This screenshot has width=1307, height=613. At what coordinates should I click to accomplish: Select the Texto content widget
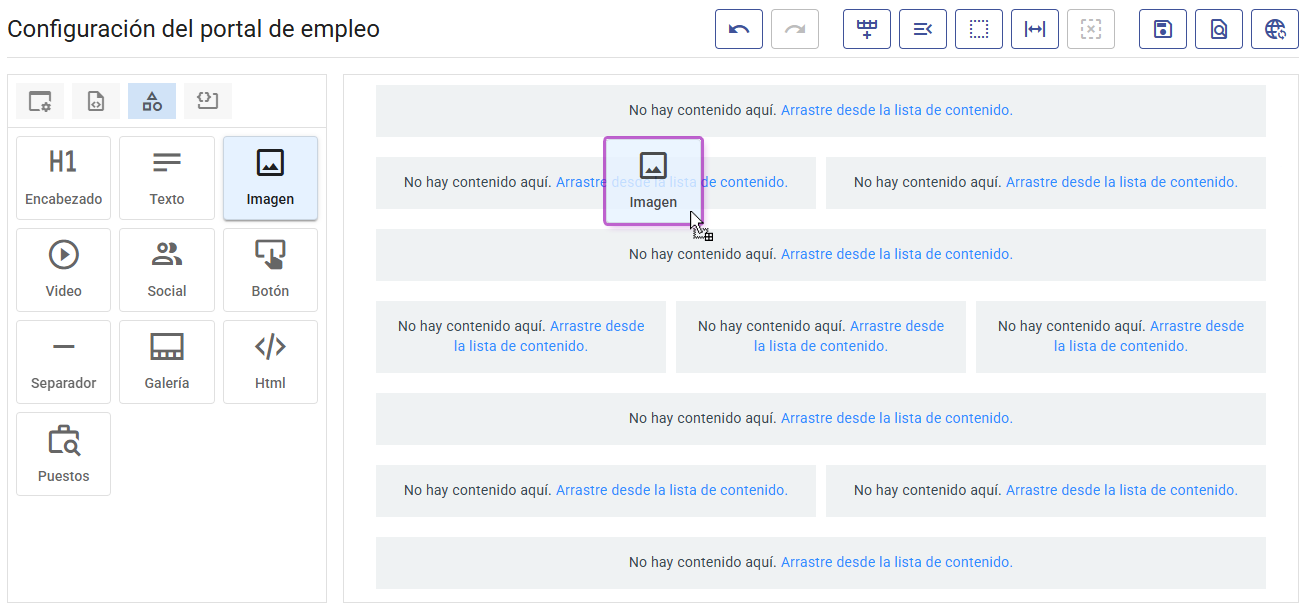tap(166, 177)
